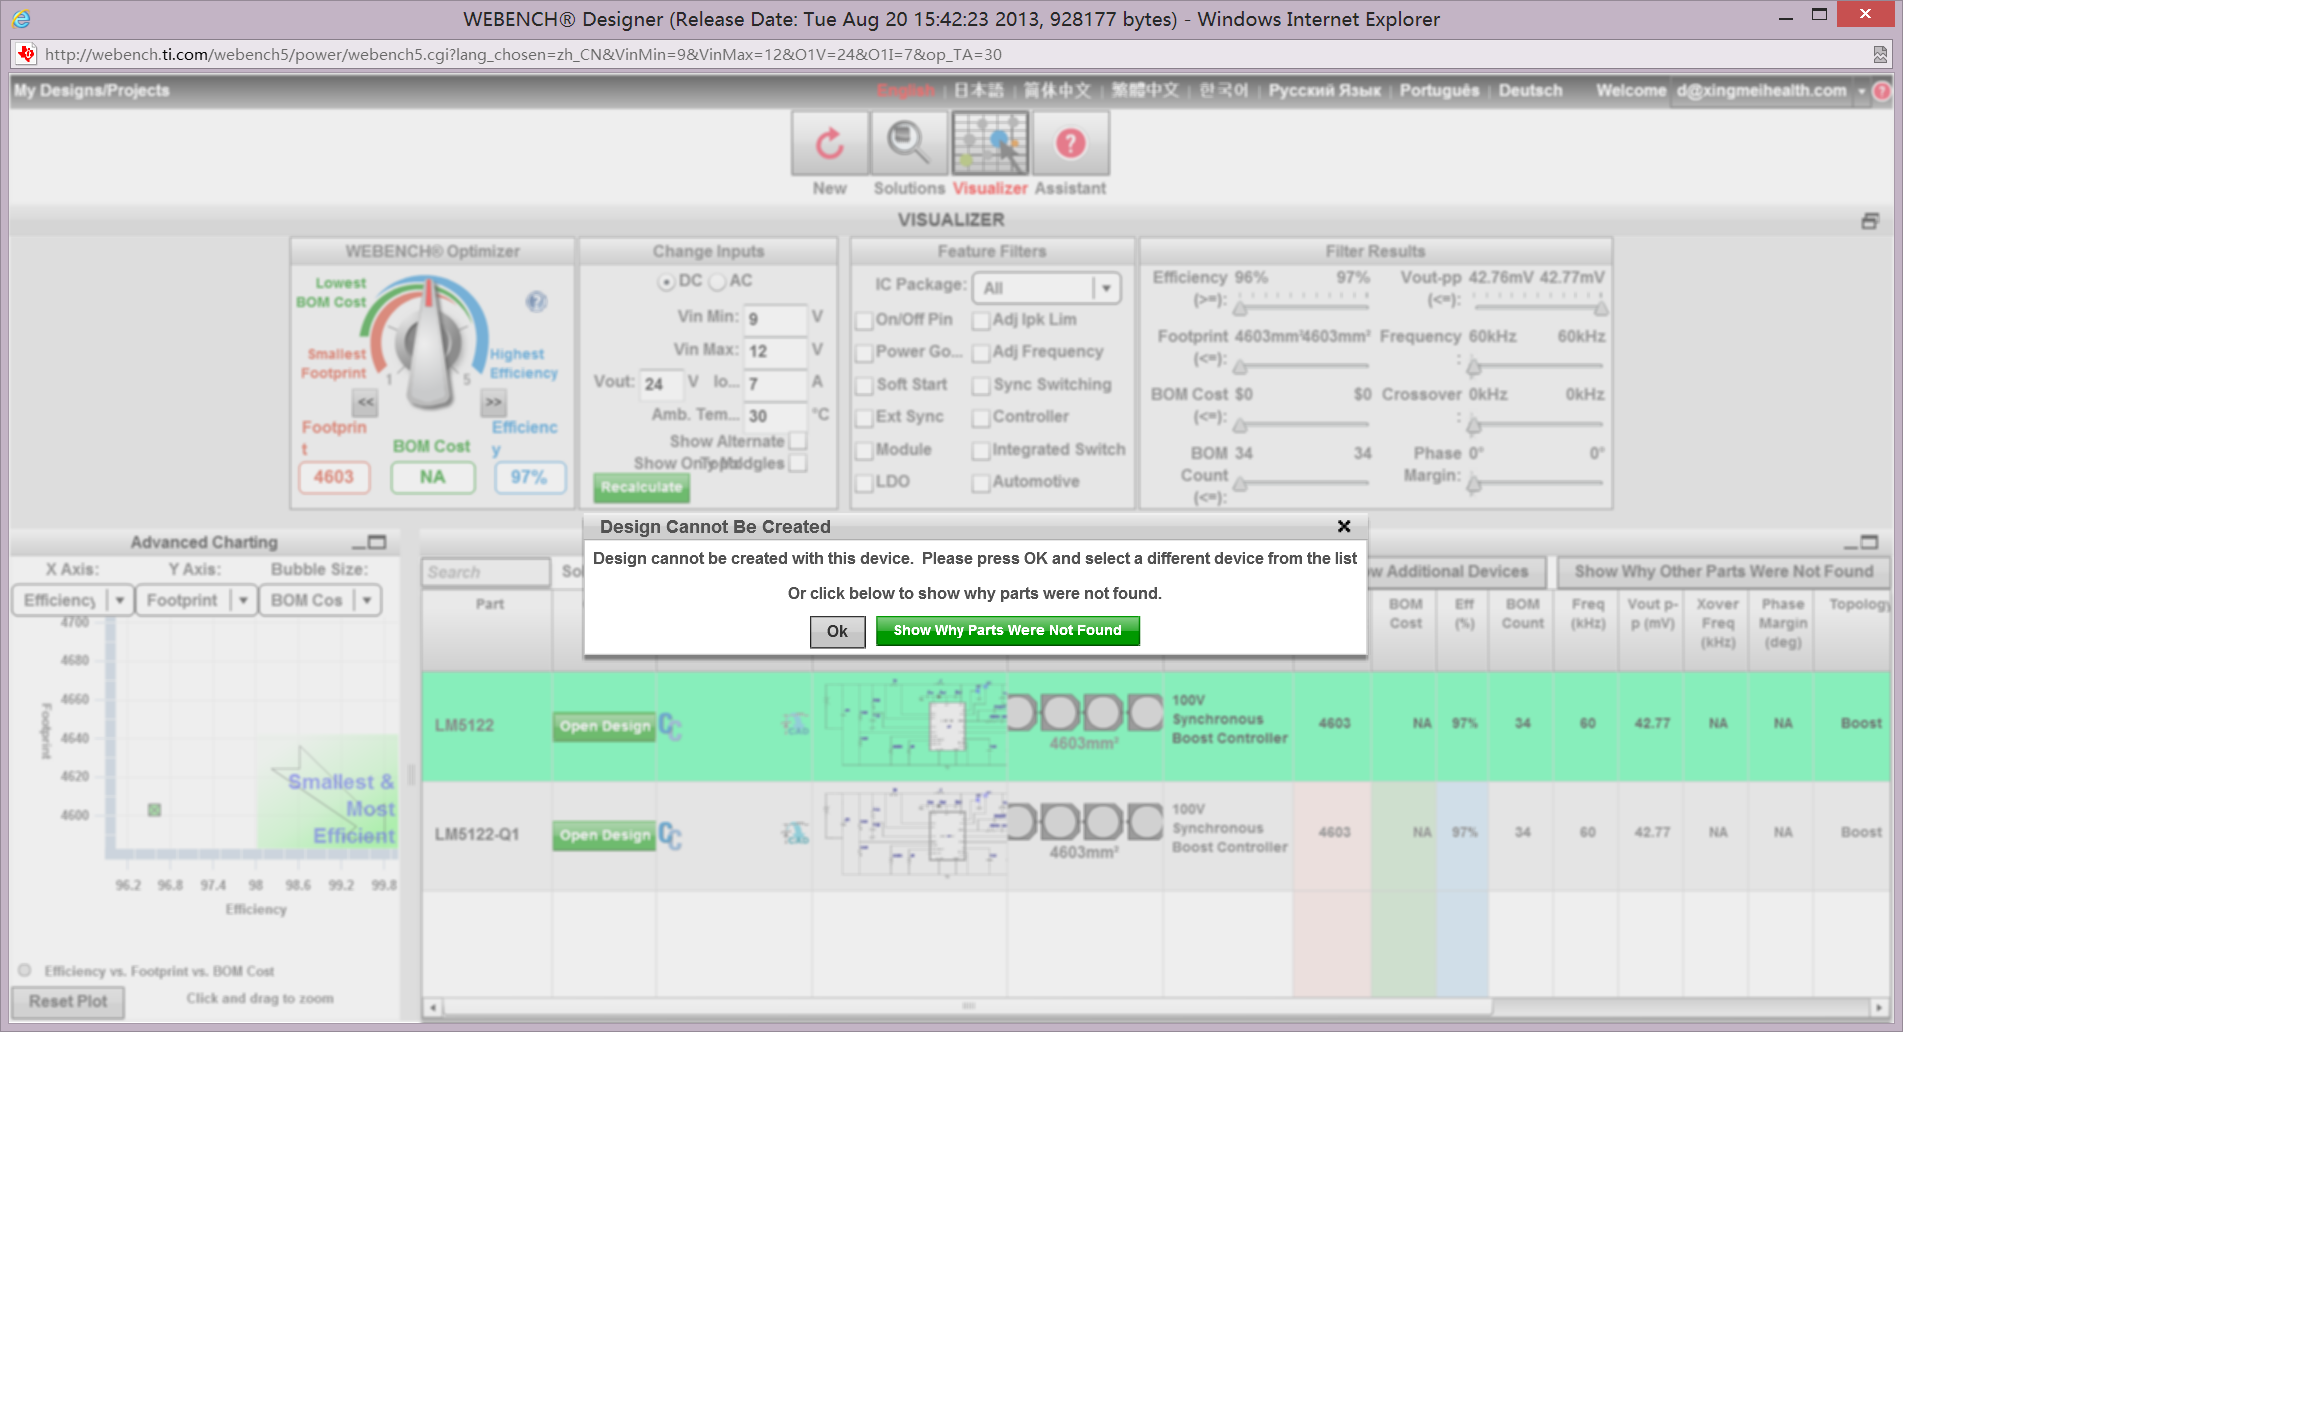Select the AC input radio button
The image size is (2320, 1416).
[717, 283]
